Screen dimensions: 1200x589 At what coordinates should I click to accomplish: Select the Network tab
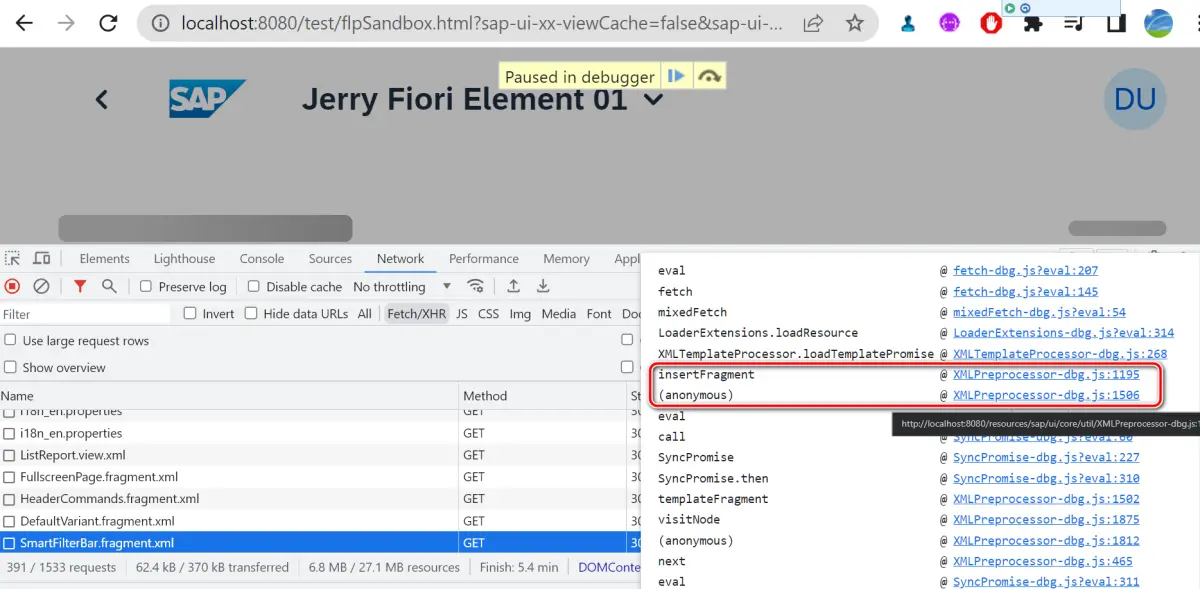click(x=400, y=259)
